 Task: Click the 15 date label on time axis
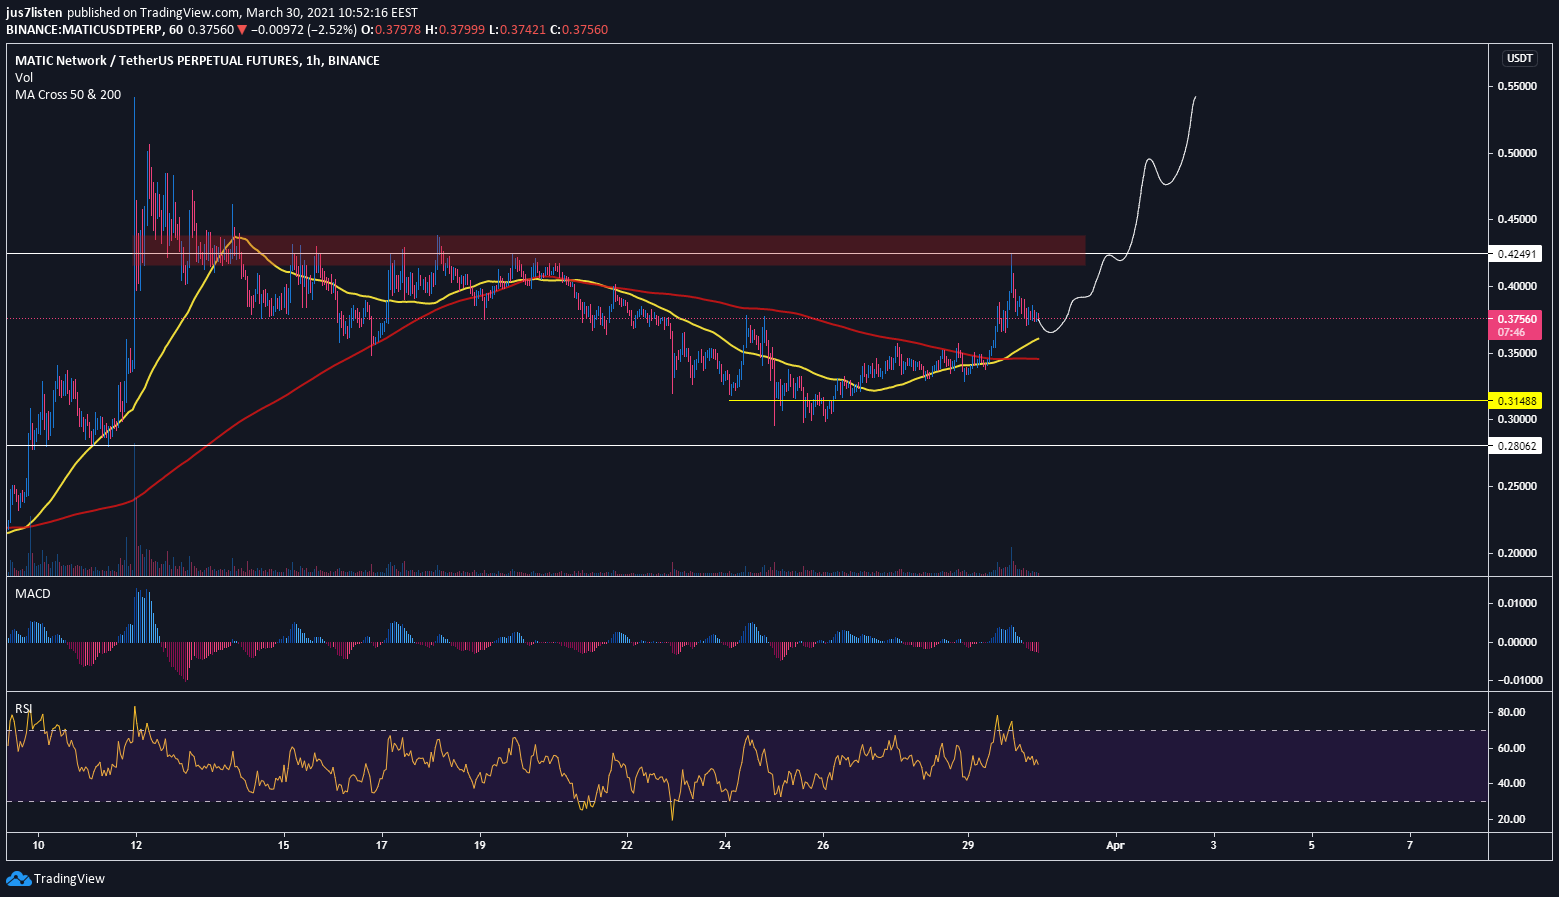click(284, 845)
